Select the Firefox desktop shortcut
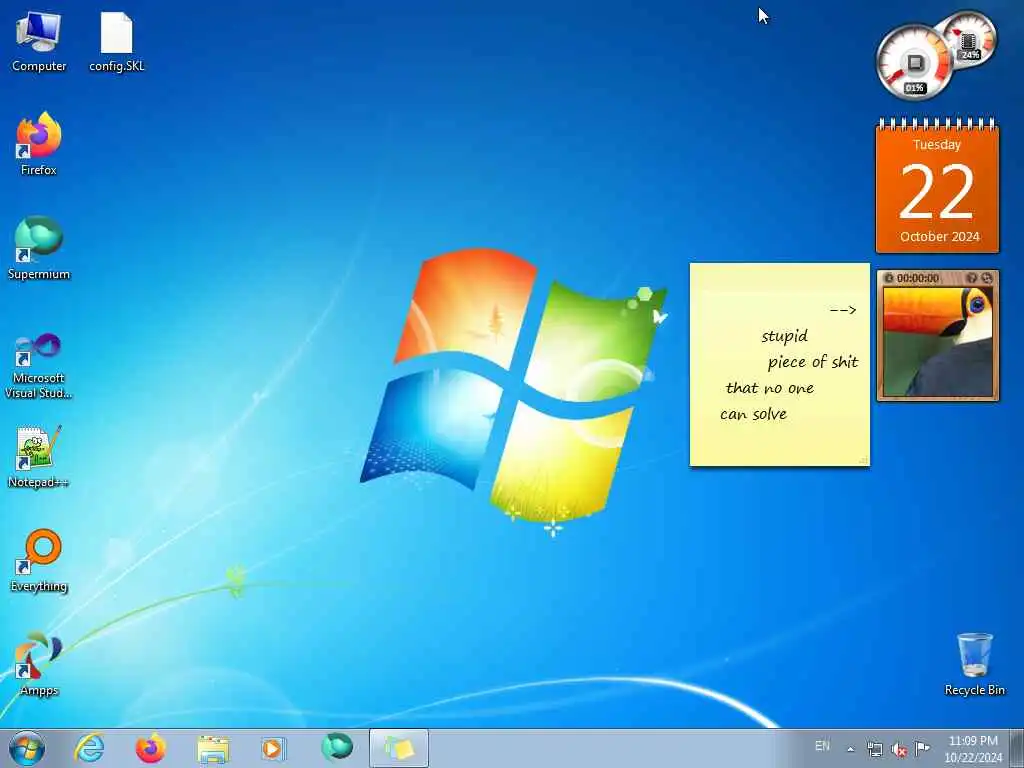 point(39,144)
